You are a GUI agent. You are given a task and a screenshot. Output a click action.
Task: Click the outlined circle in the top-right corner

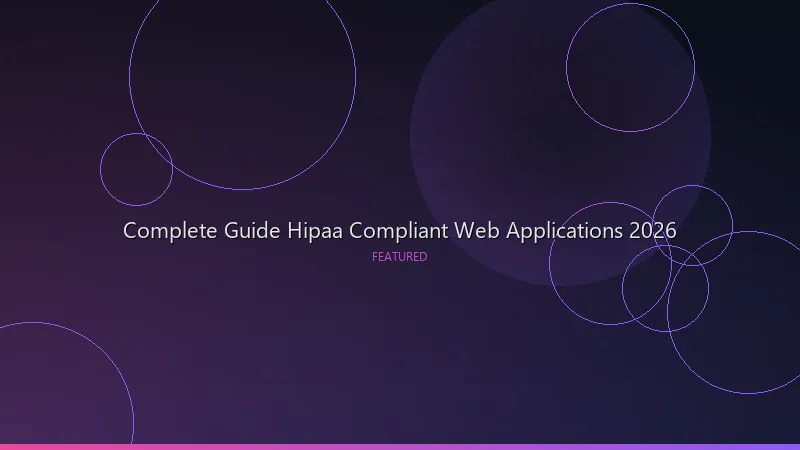630,68
